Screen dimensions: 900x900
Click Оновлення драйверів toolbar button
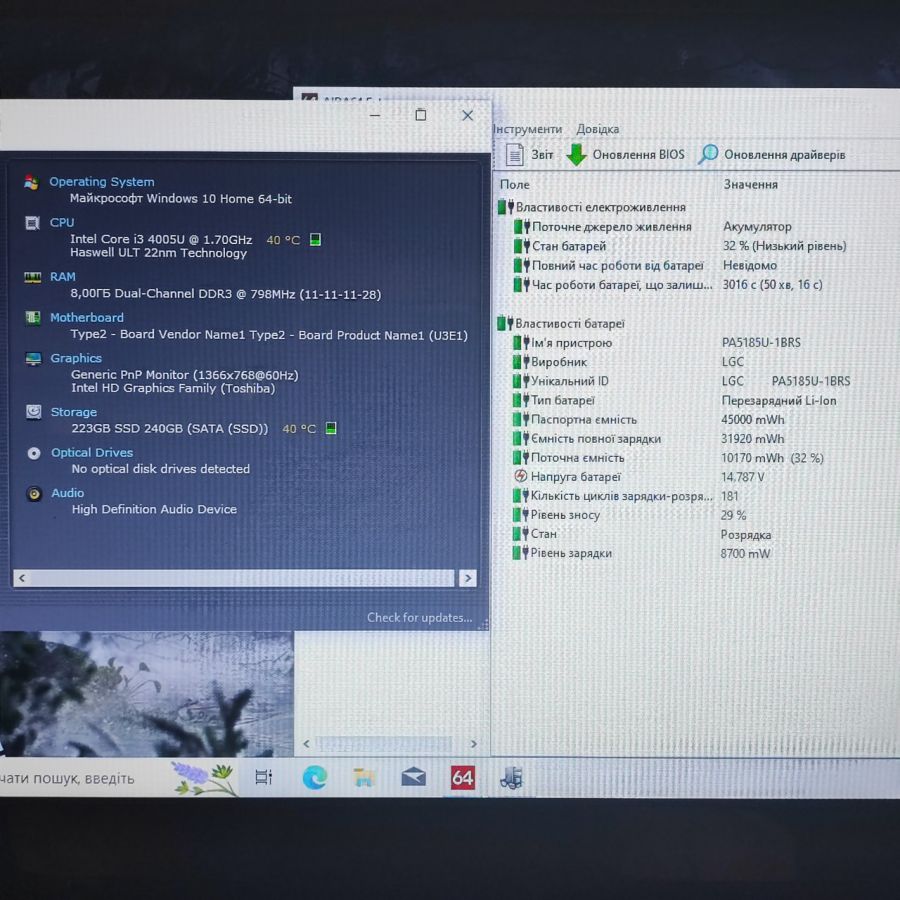pyautogui.click(x=771, y=154)
